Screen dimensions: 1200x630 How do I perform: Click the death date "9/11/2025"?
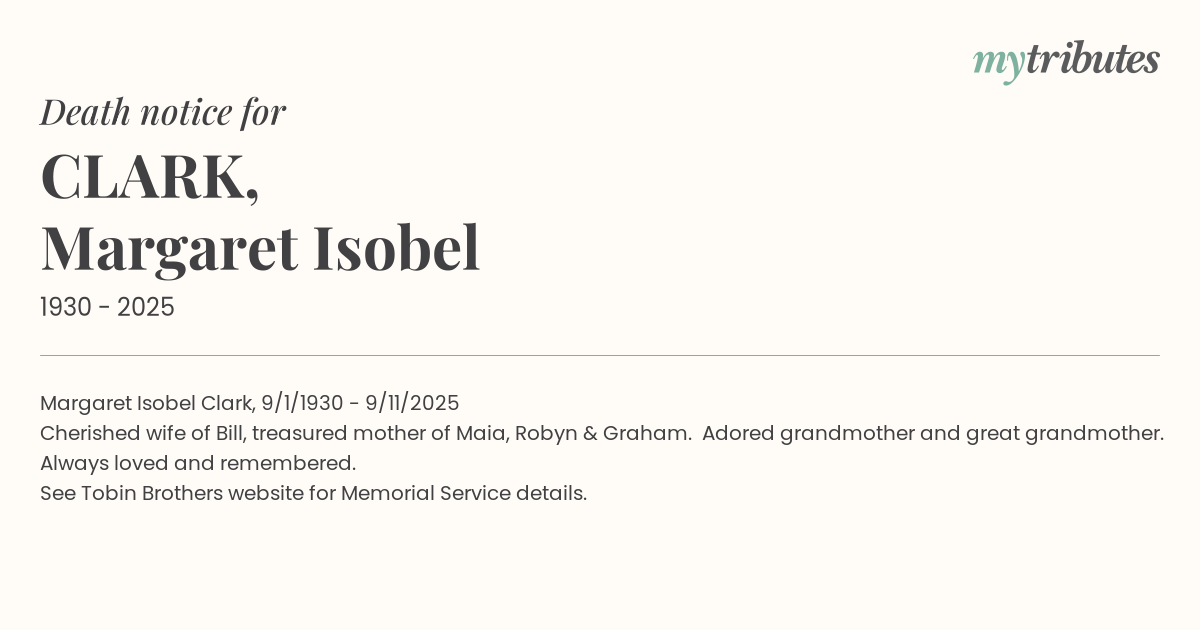click(x=412, y=403)
